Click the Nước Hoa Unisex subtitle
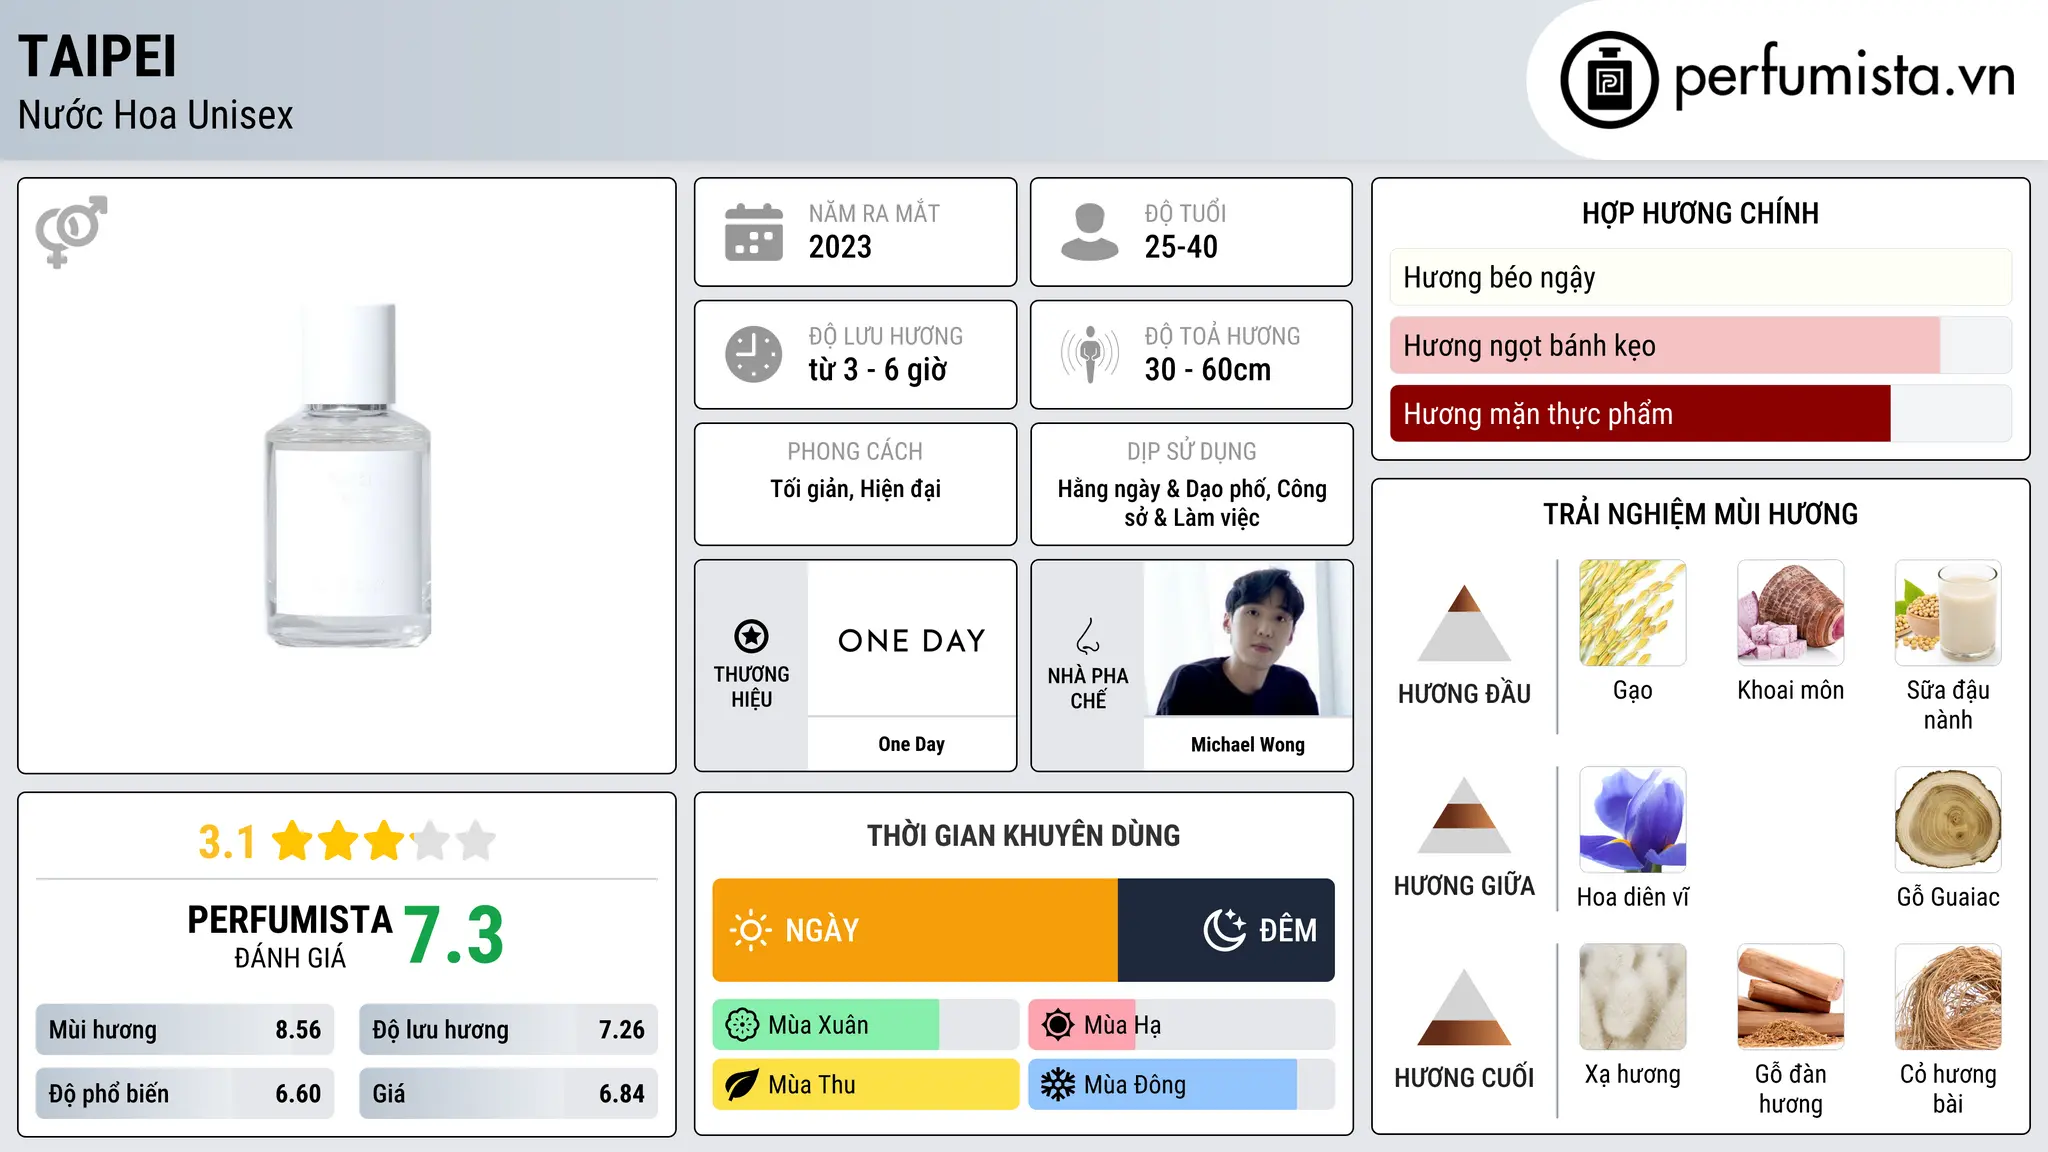 [156, 115]
